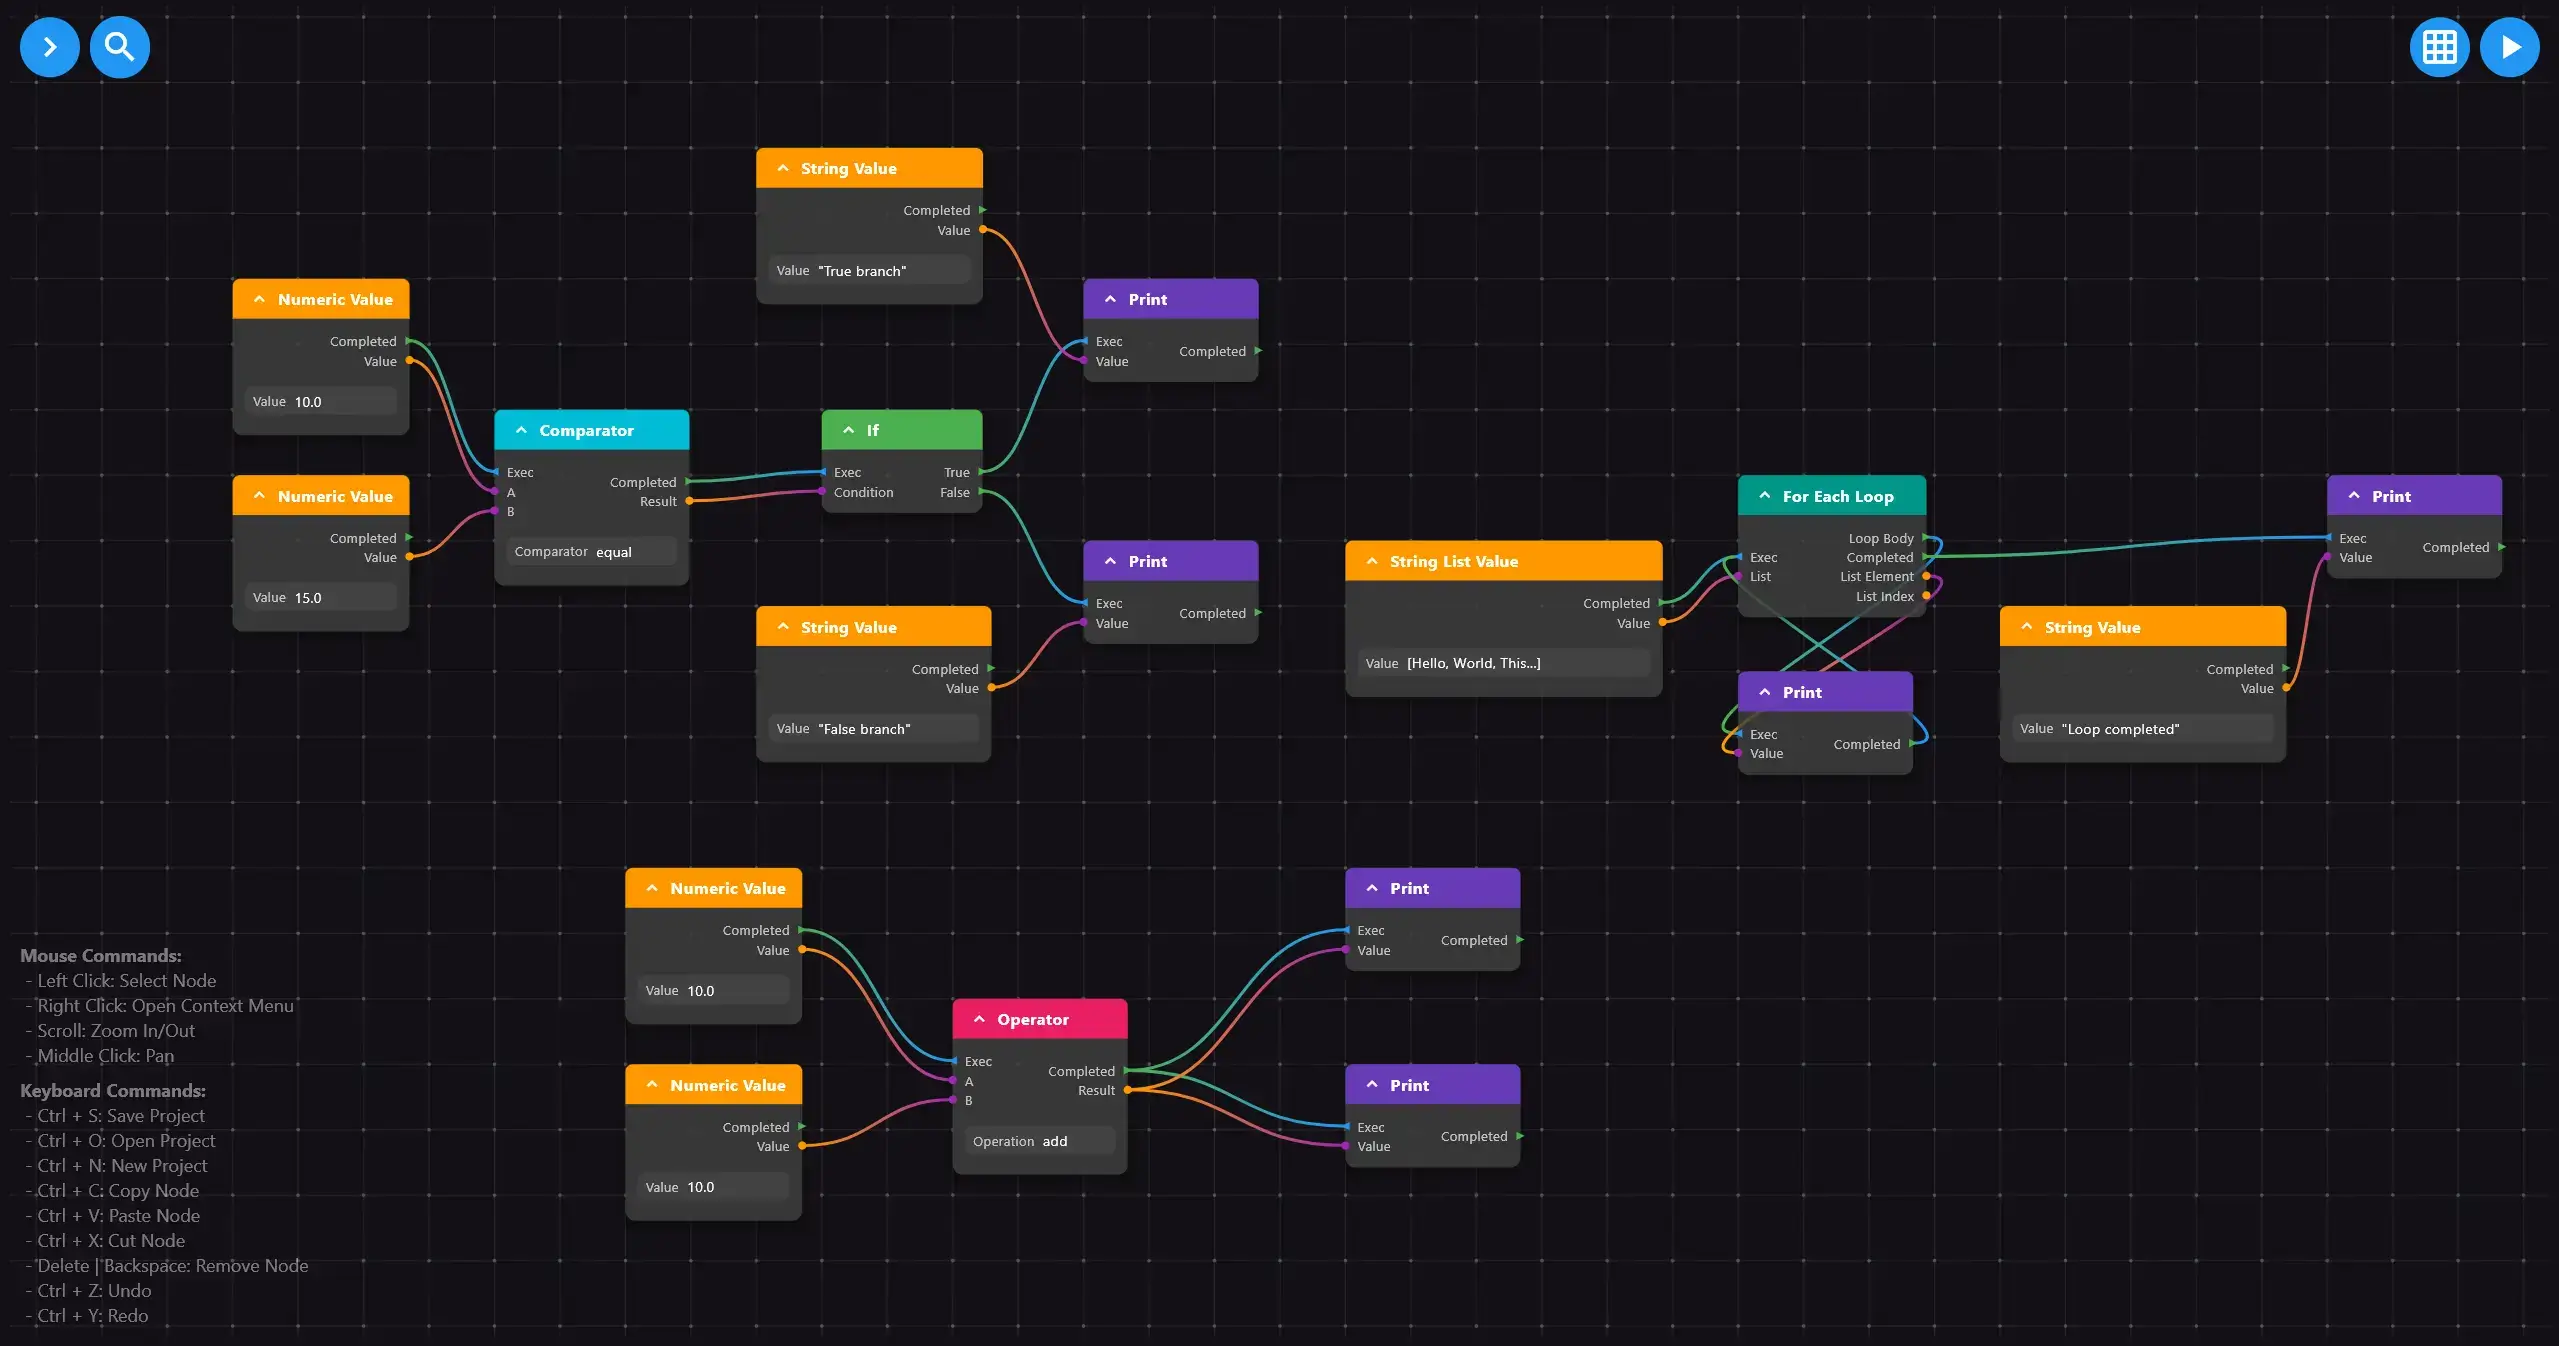
Task: Collapse the Print node connected to the False output
Action: click(1110, 562)
